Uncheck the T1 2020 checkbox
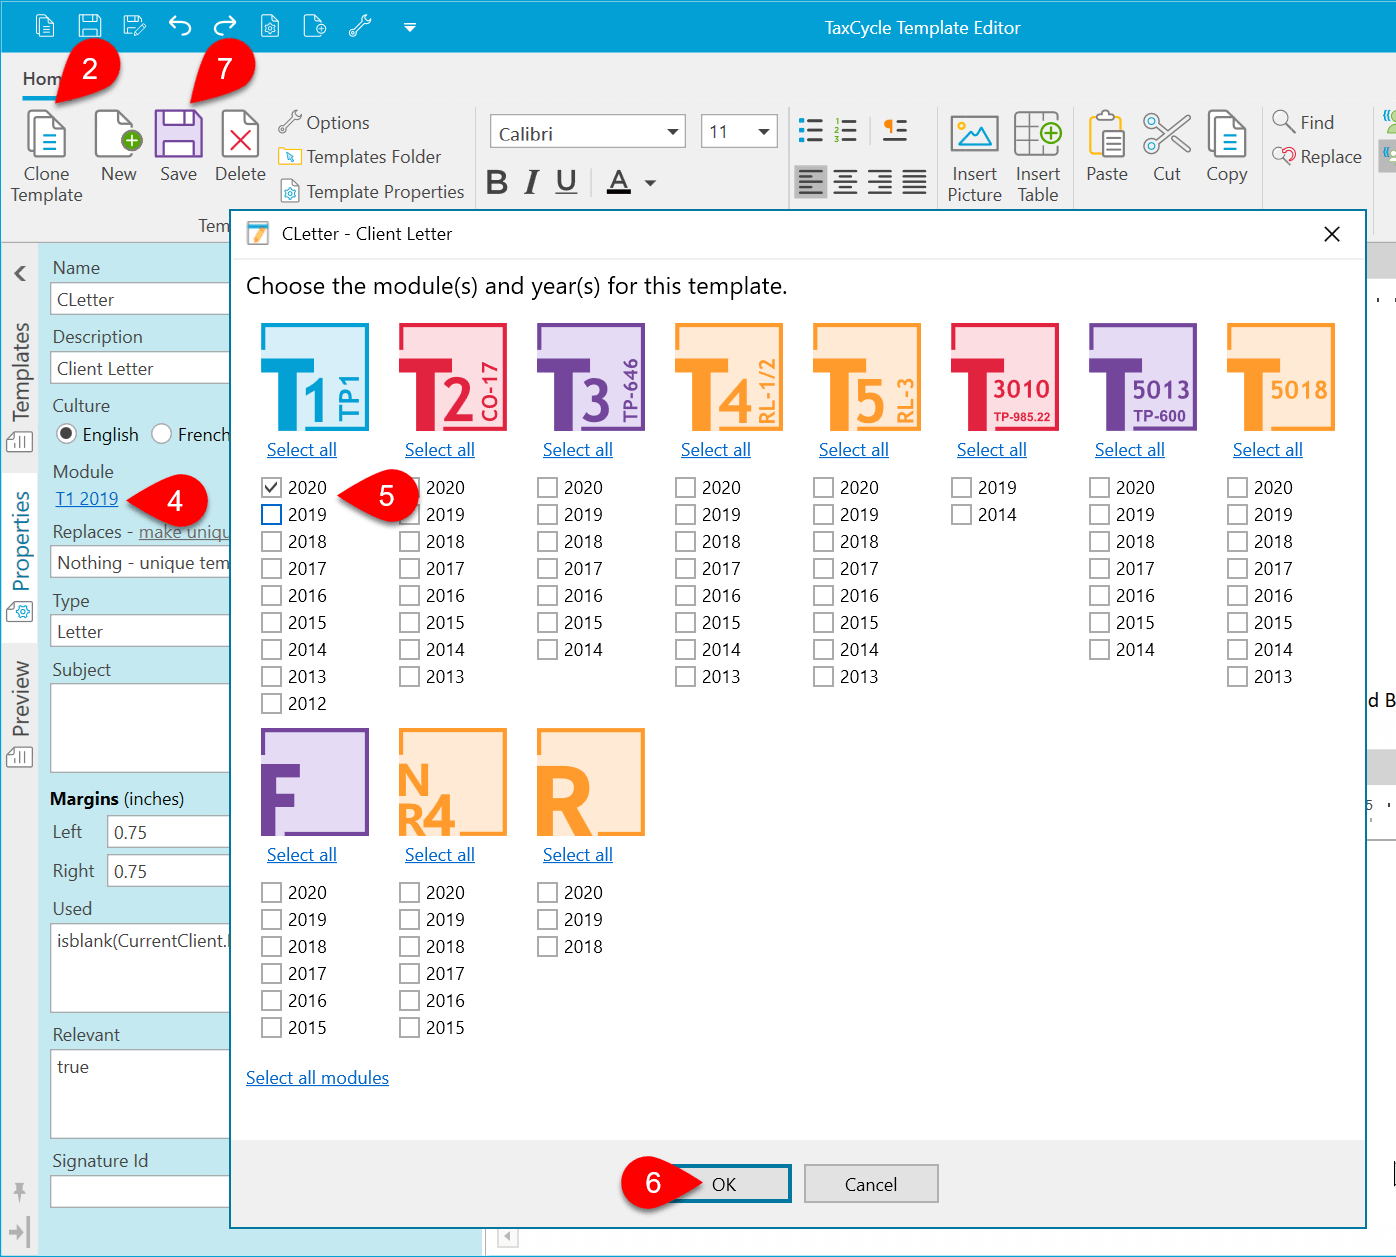Screen dimensions: 1396x1257 pos(271,487)
